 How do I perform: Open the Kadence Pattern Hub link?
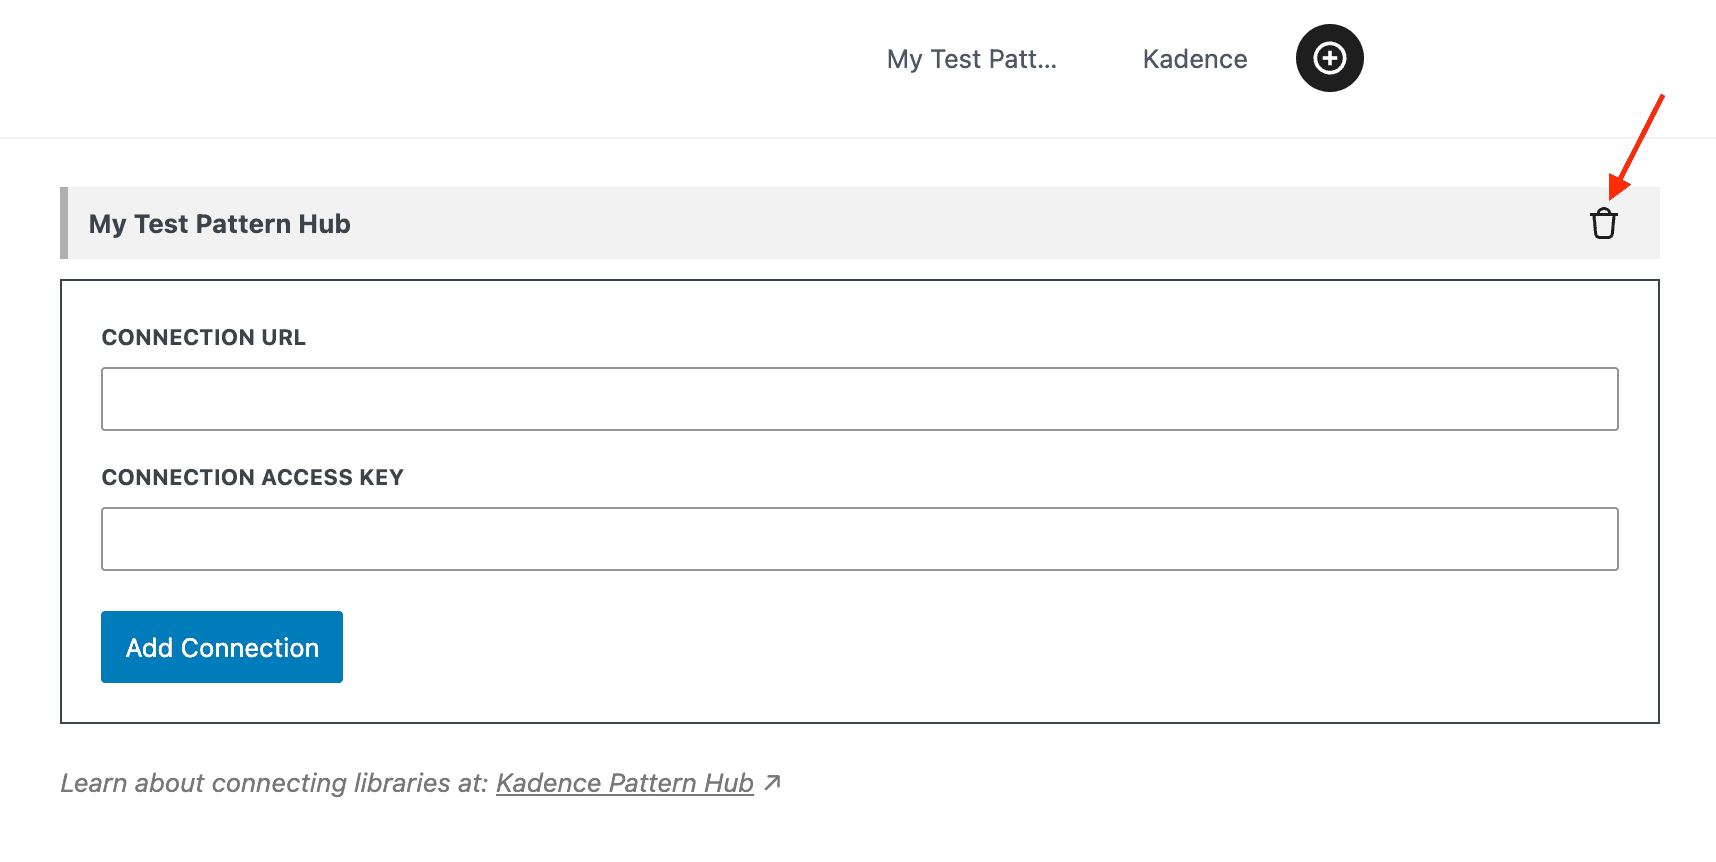point(624,783)
